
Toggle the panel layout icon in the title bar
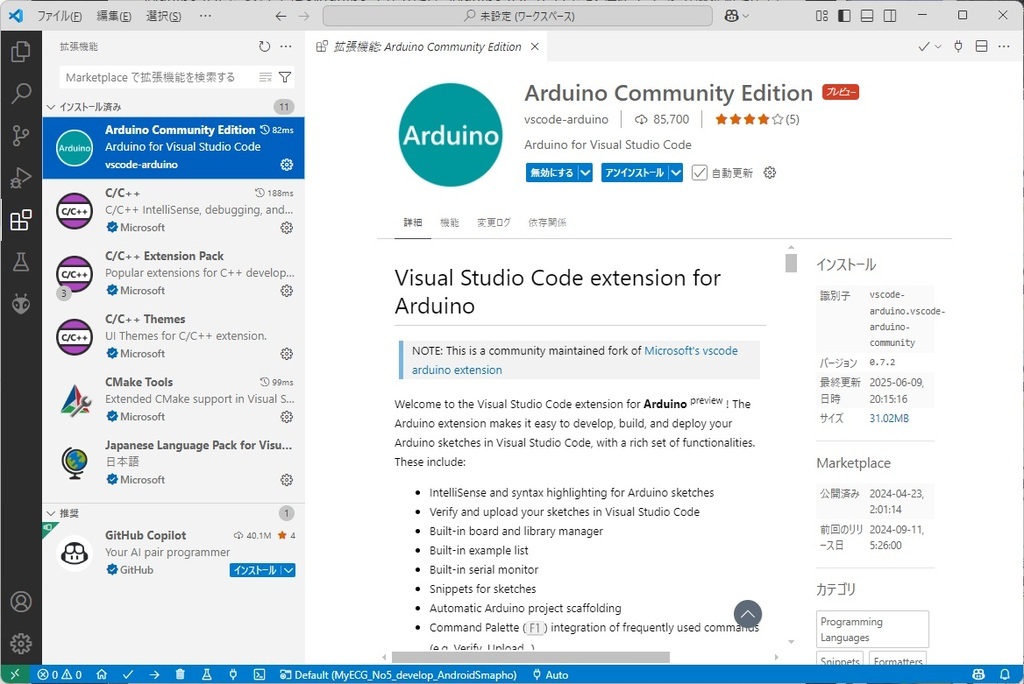[865, 15]
